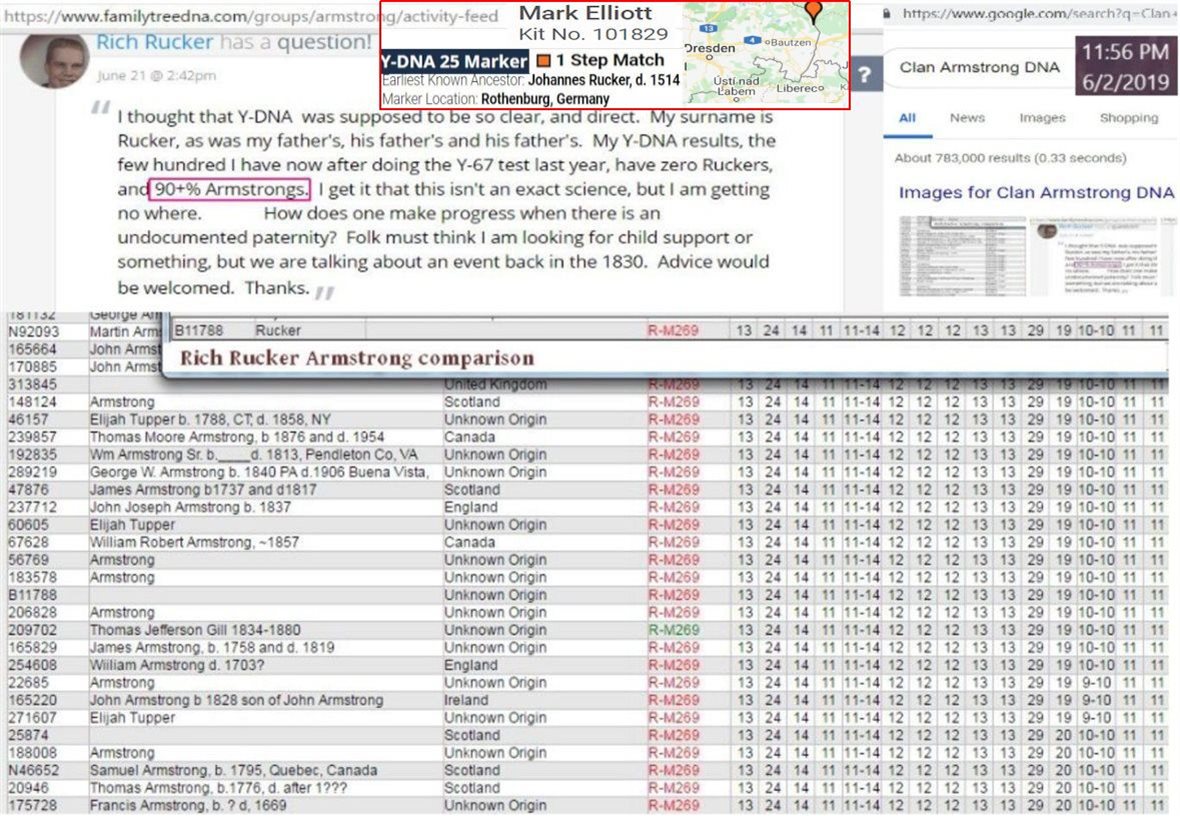Select the All search tab

click(908, 118)
